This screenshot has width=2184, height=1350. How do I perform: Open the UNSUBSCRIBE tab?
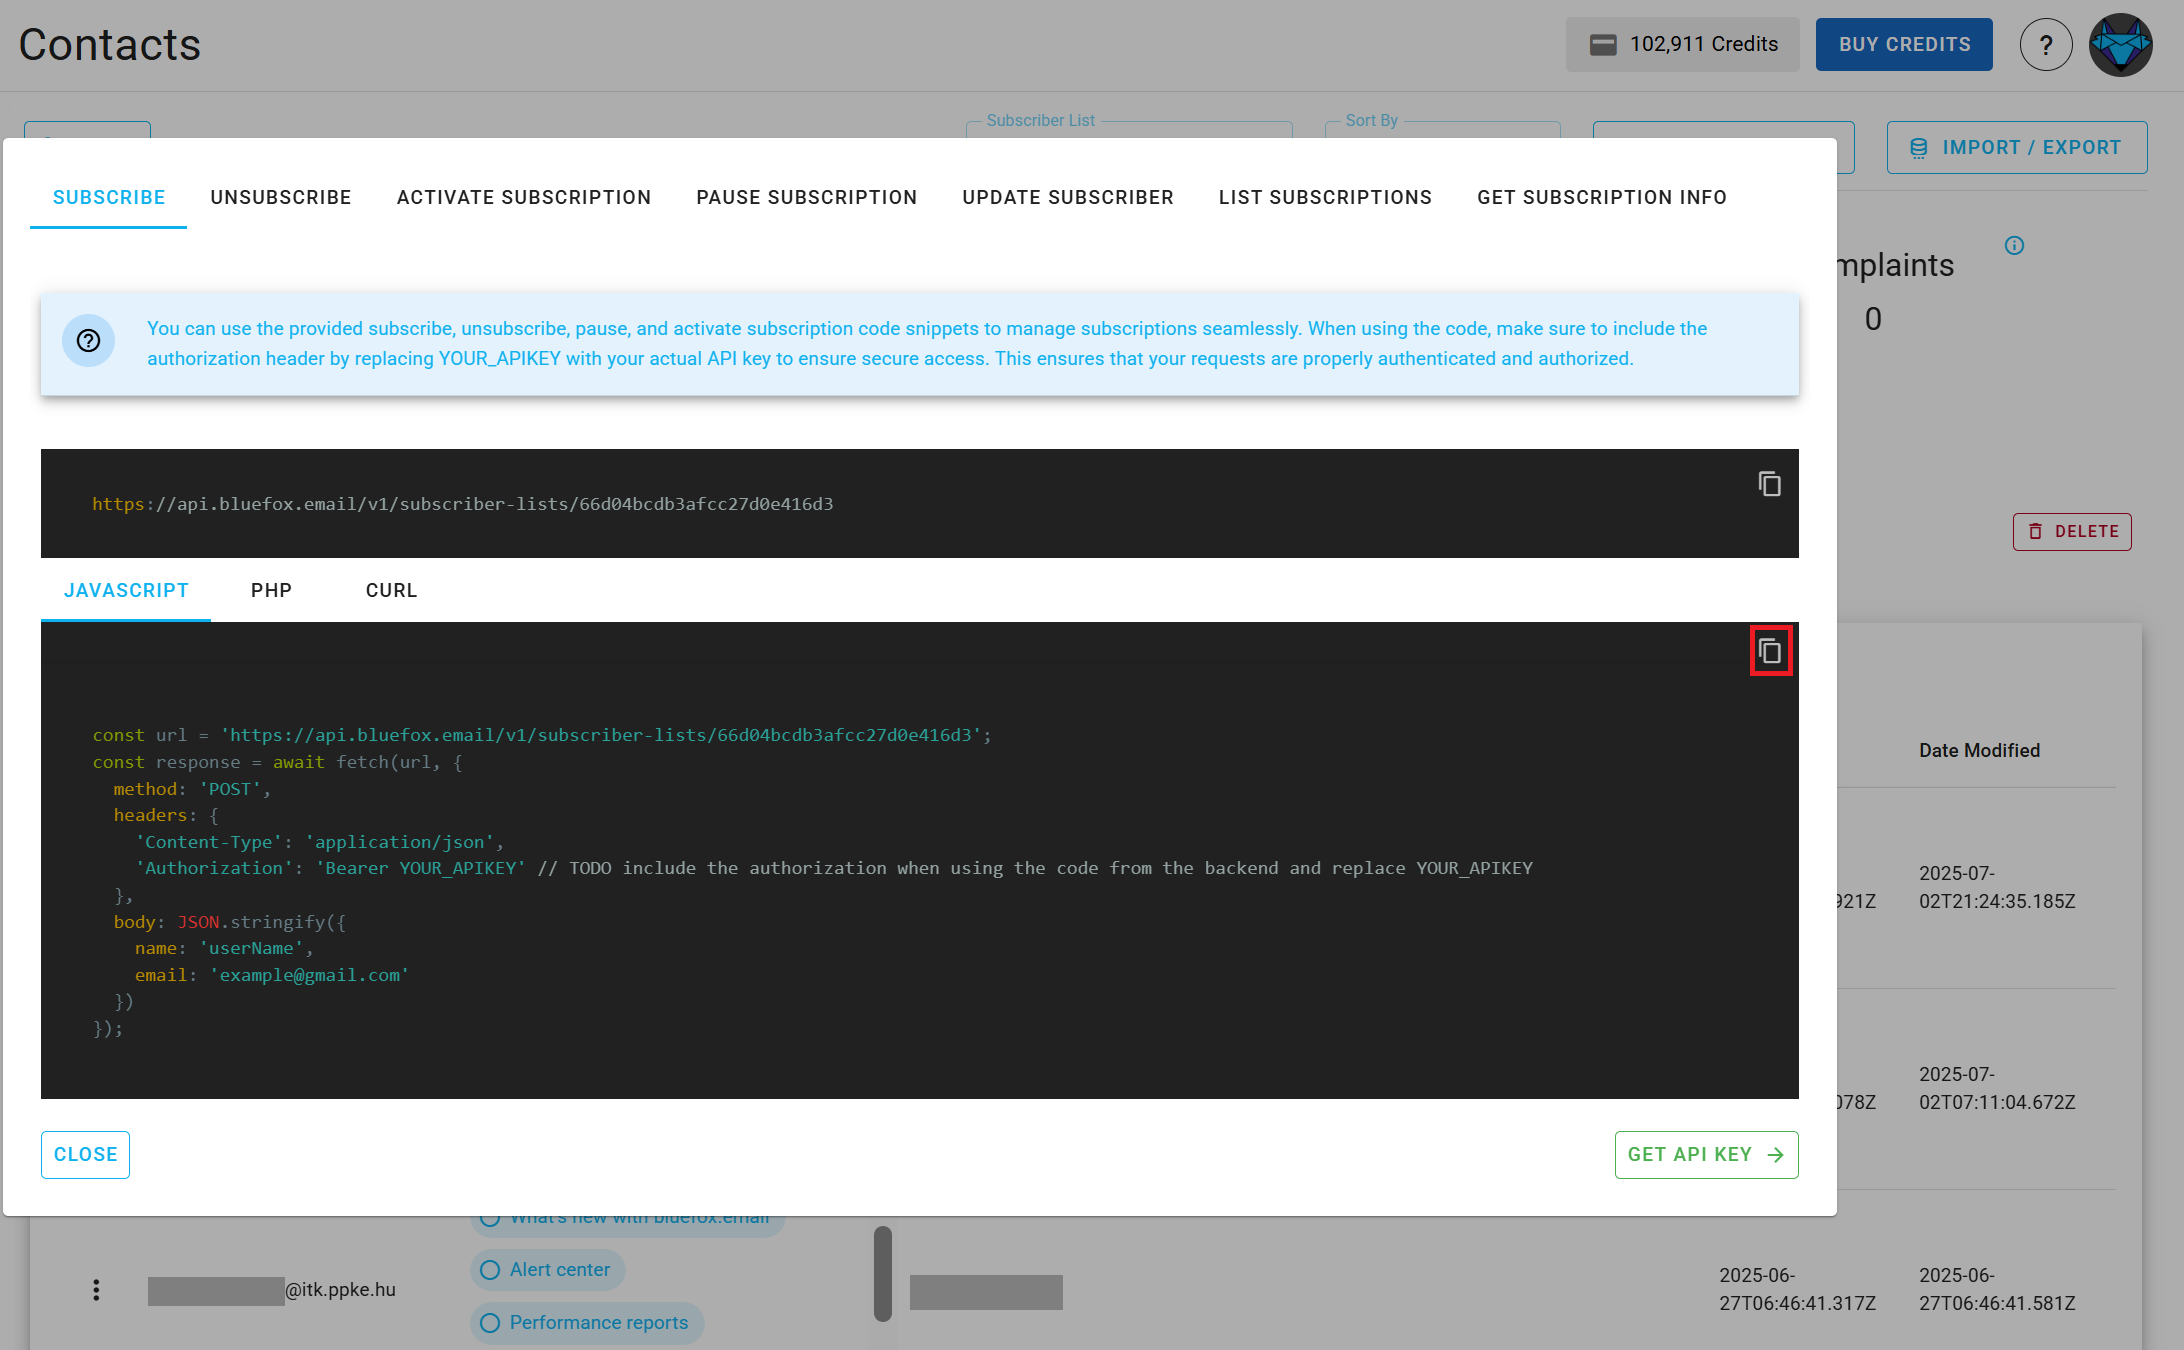coord(280,197)
